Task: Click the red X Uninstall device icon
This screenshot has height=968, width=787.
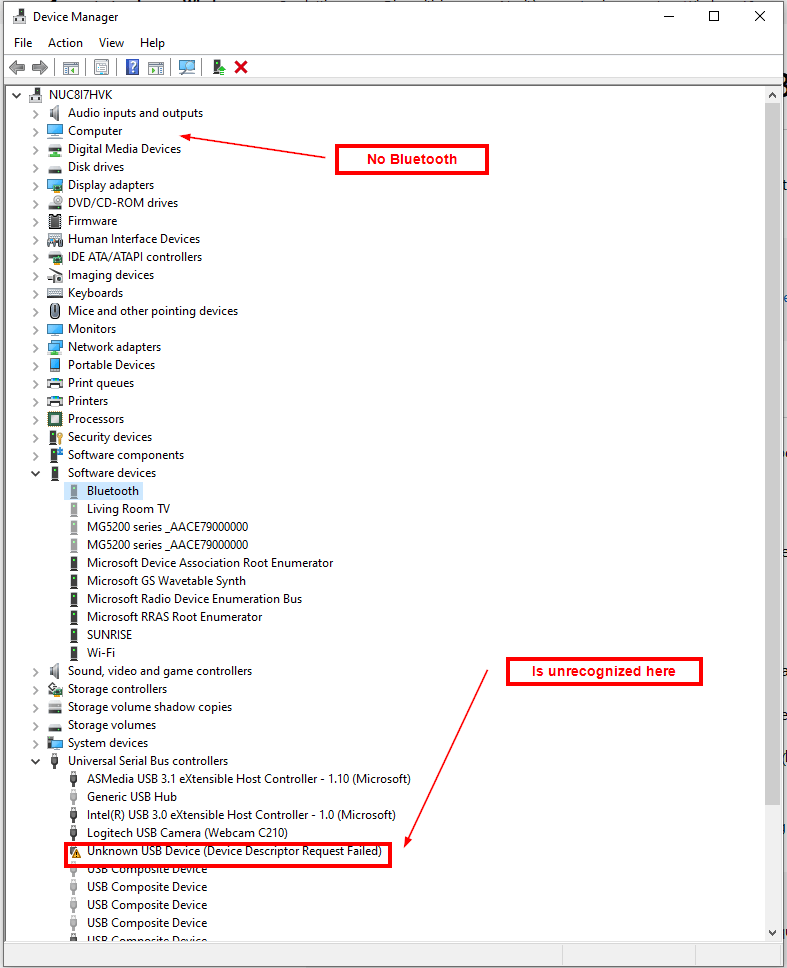Action: pyautogui.click(x=241, y=67)
